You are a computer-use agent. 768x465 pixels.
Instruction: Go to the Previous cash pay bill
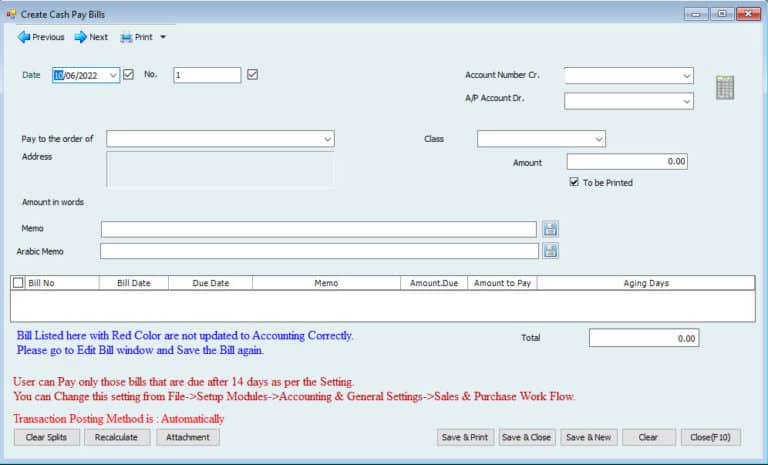pyautogui.click(x=41, y=37)
